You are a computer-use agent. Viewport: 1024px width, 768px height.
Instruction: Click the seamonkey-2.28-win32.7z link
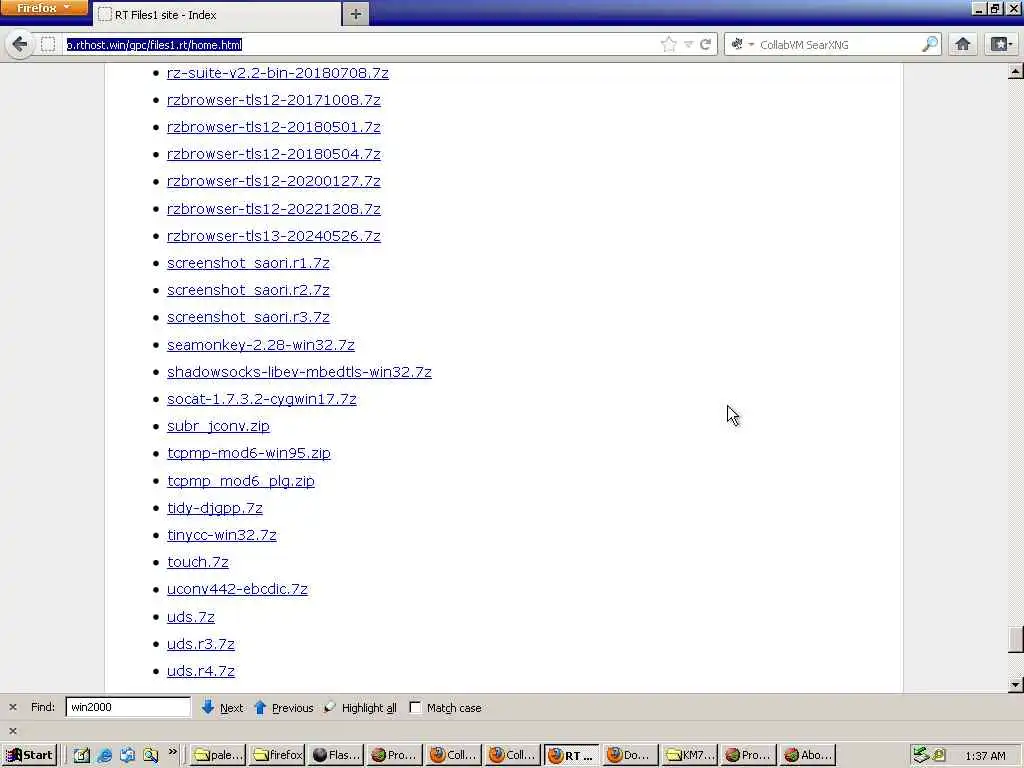(261, 345)
